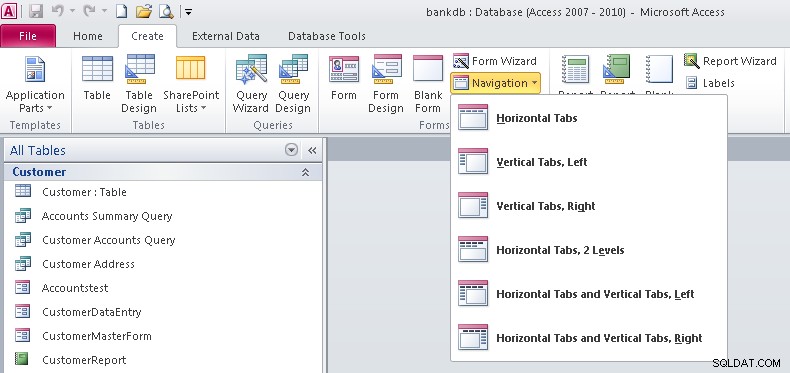
Task: Click the Labels button
Action: click(709, 83)
